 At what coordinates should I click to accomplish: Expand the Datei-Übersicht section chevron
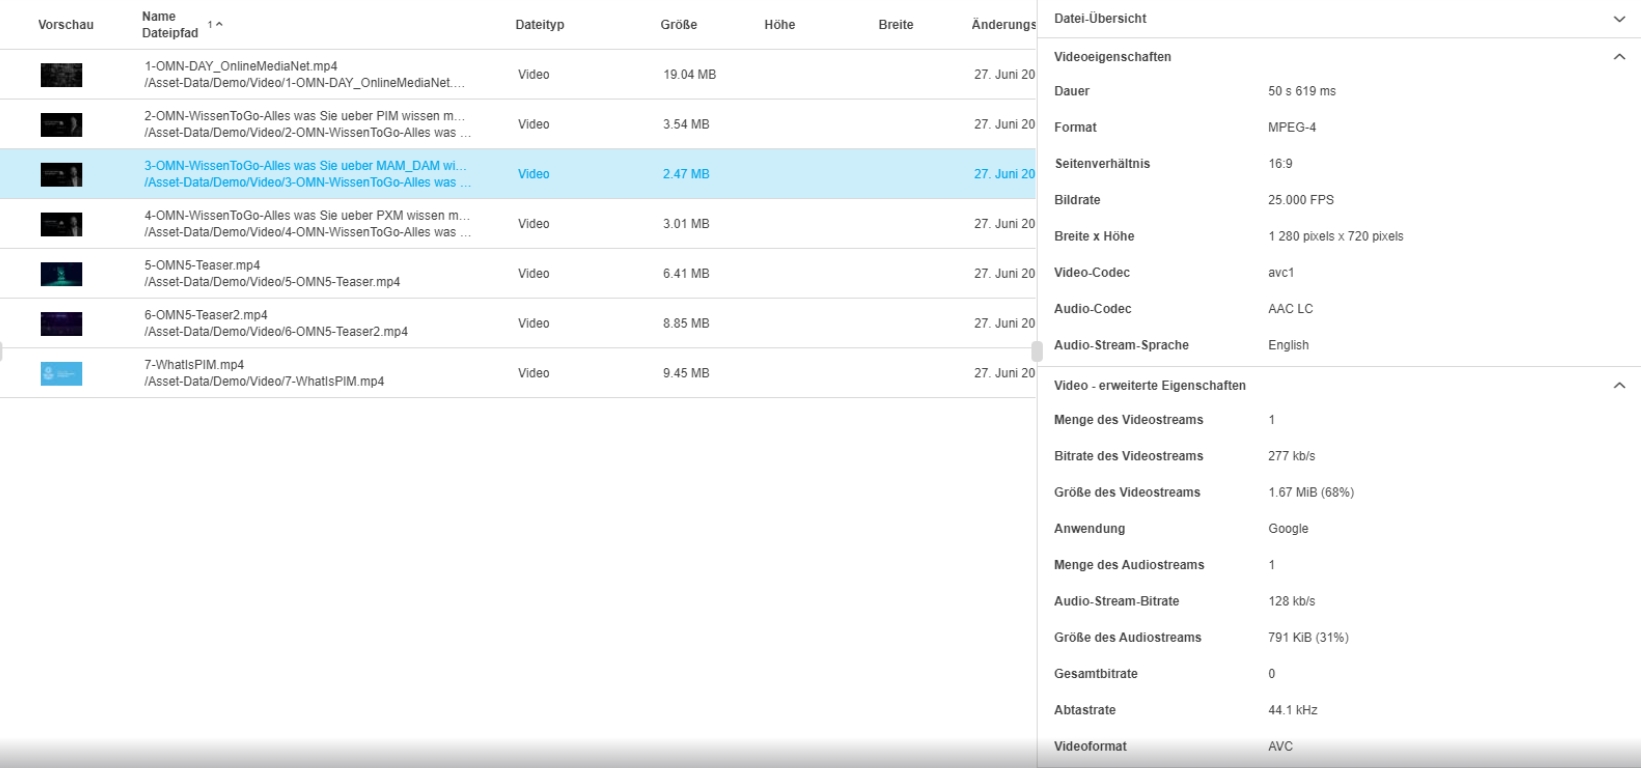pos(1619,19)
